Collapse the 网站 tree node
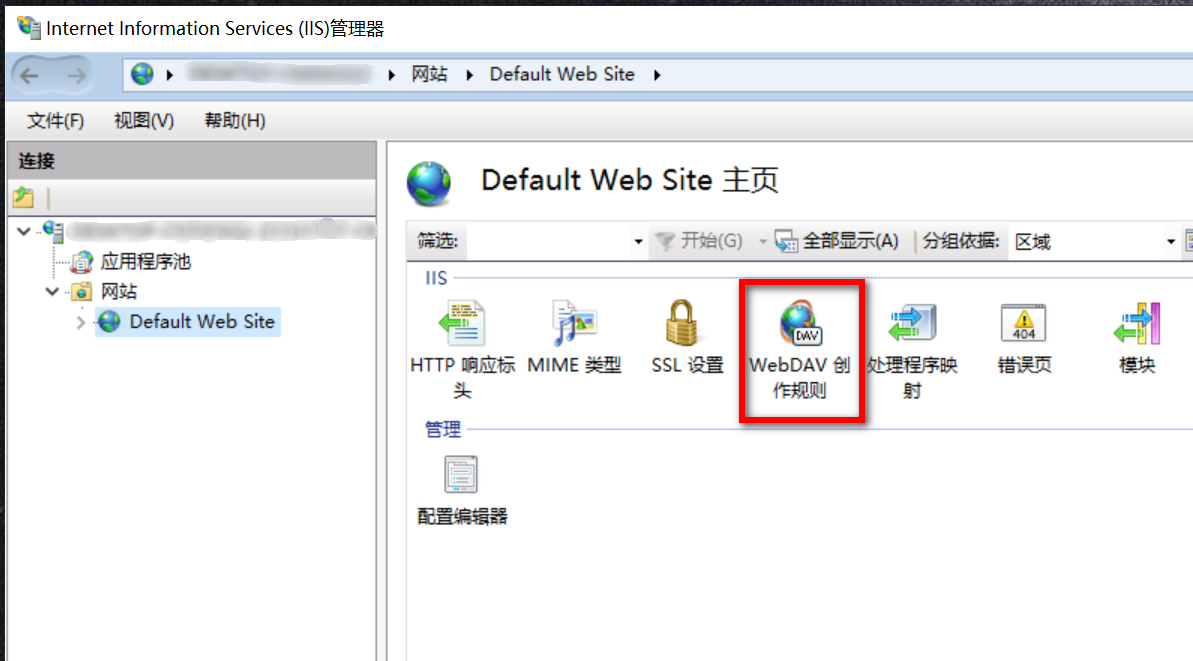 pos(52,291)
